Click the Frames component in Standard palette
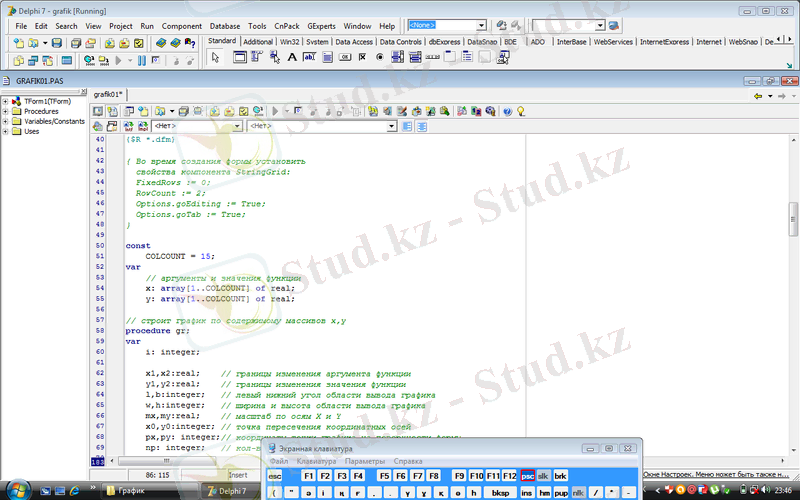This screenshot has width=800, height=500. pyautogui.click(x=240, y=58)
